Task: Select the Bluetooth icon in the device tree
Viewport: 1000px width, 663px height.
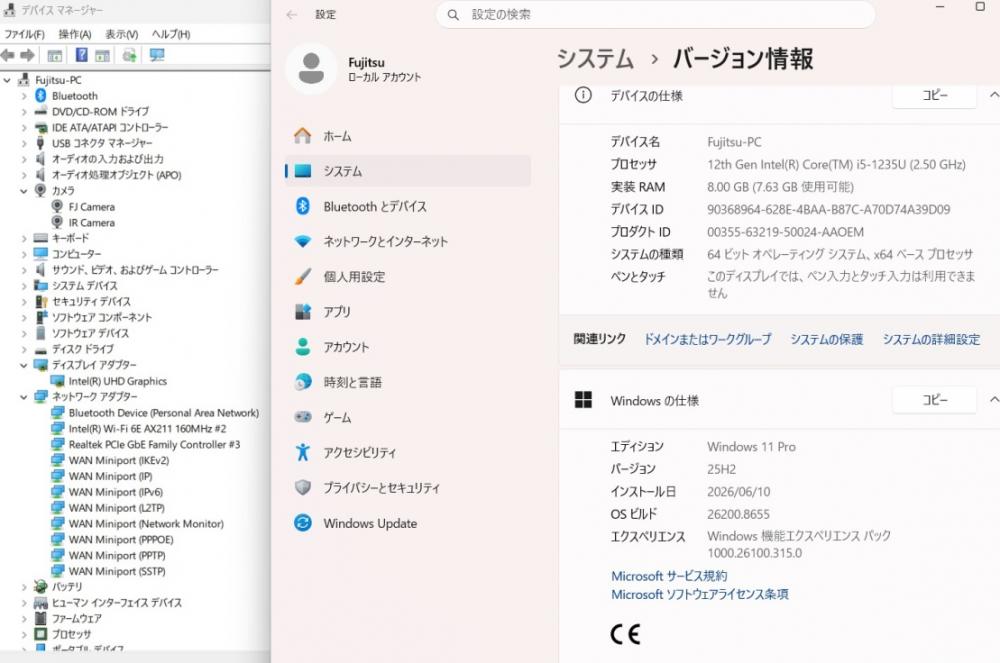Action: 41,96
